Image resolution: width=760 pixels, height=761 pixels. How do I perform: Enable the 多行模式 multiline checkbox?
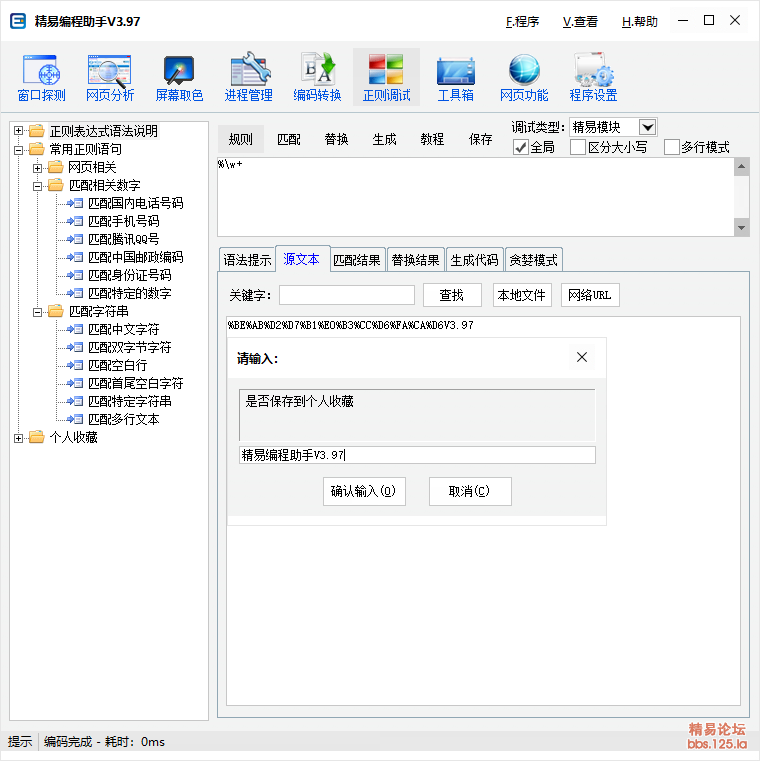(671, 147)
